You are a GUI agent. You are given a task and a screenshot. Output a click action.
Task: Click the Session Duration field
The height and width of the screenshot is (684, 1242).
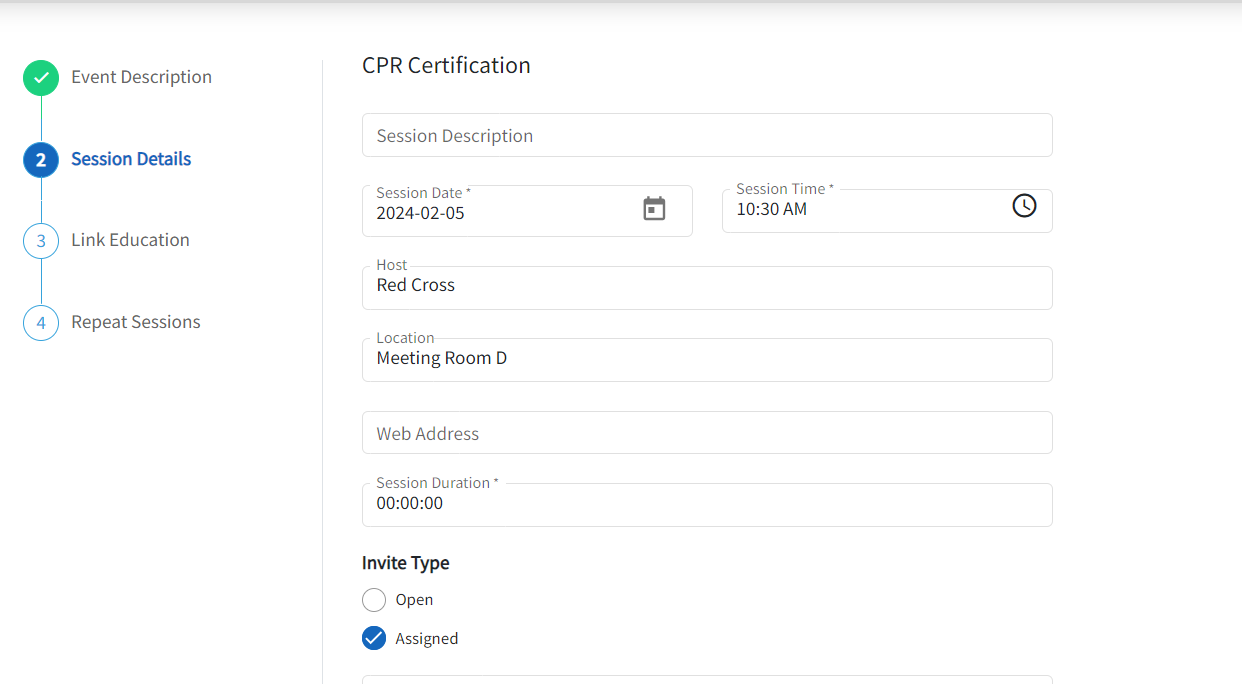(x=706, y=504)
